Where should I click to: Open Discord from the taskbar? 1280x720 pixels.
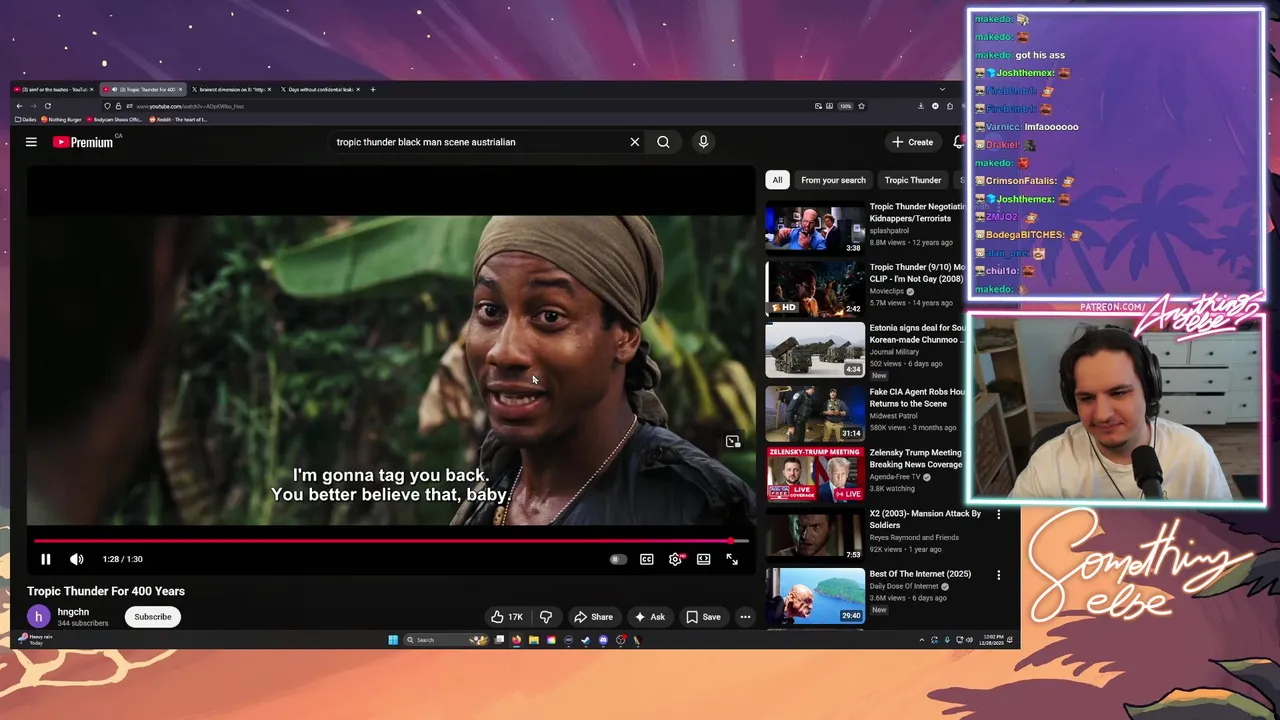coord(603,640)
